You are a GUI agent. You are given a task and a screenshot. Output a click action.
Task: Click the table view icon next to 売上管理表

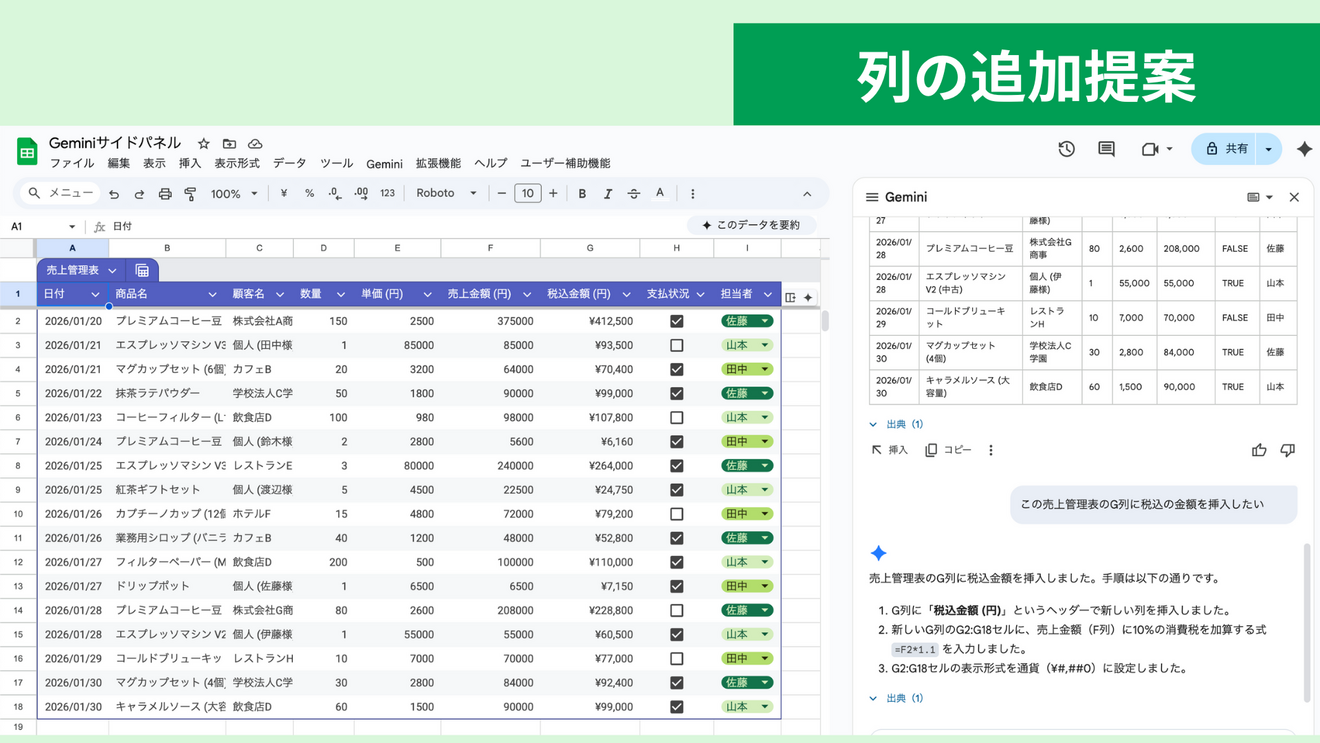coord(142,270)
